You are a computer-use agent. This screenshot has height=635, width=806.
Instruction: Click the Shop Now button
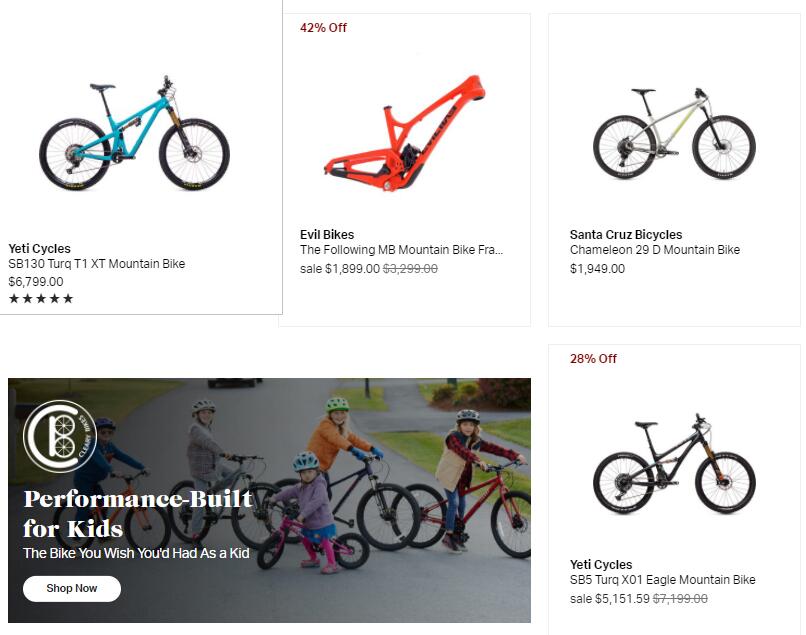pyautogui.click(x=72, y=589)
